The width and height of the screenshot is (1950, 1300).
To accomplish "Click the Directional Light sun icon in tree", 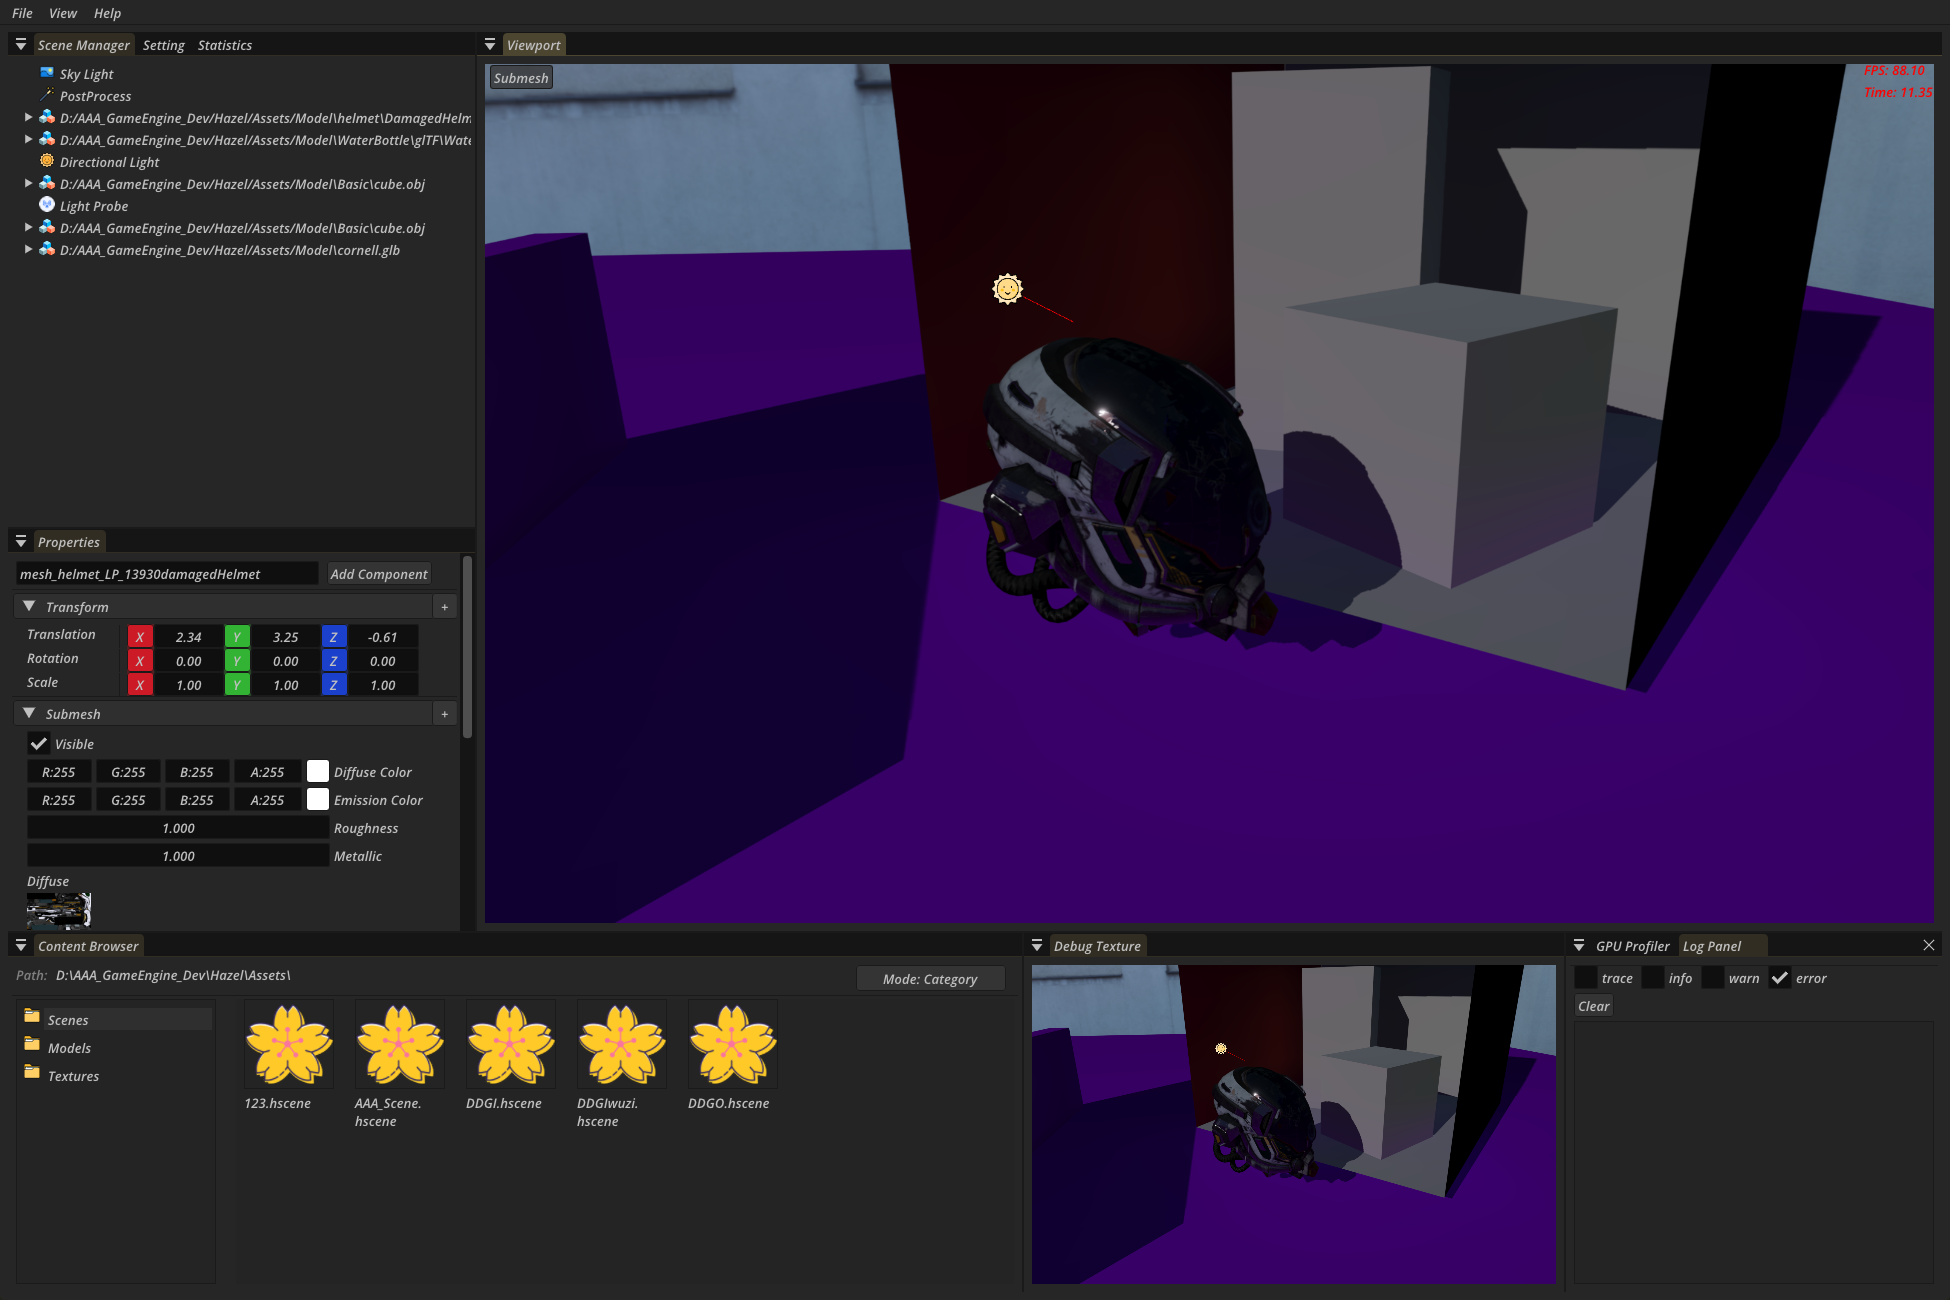I will [47, 161].
